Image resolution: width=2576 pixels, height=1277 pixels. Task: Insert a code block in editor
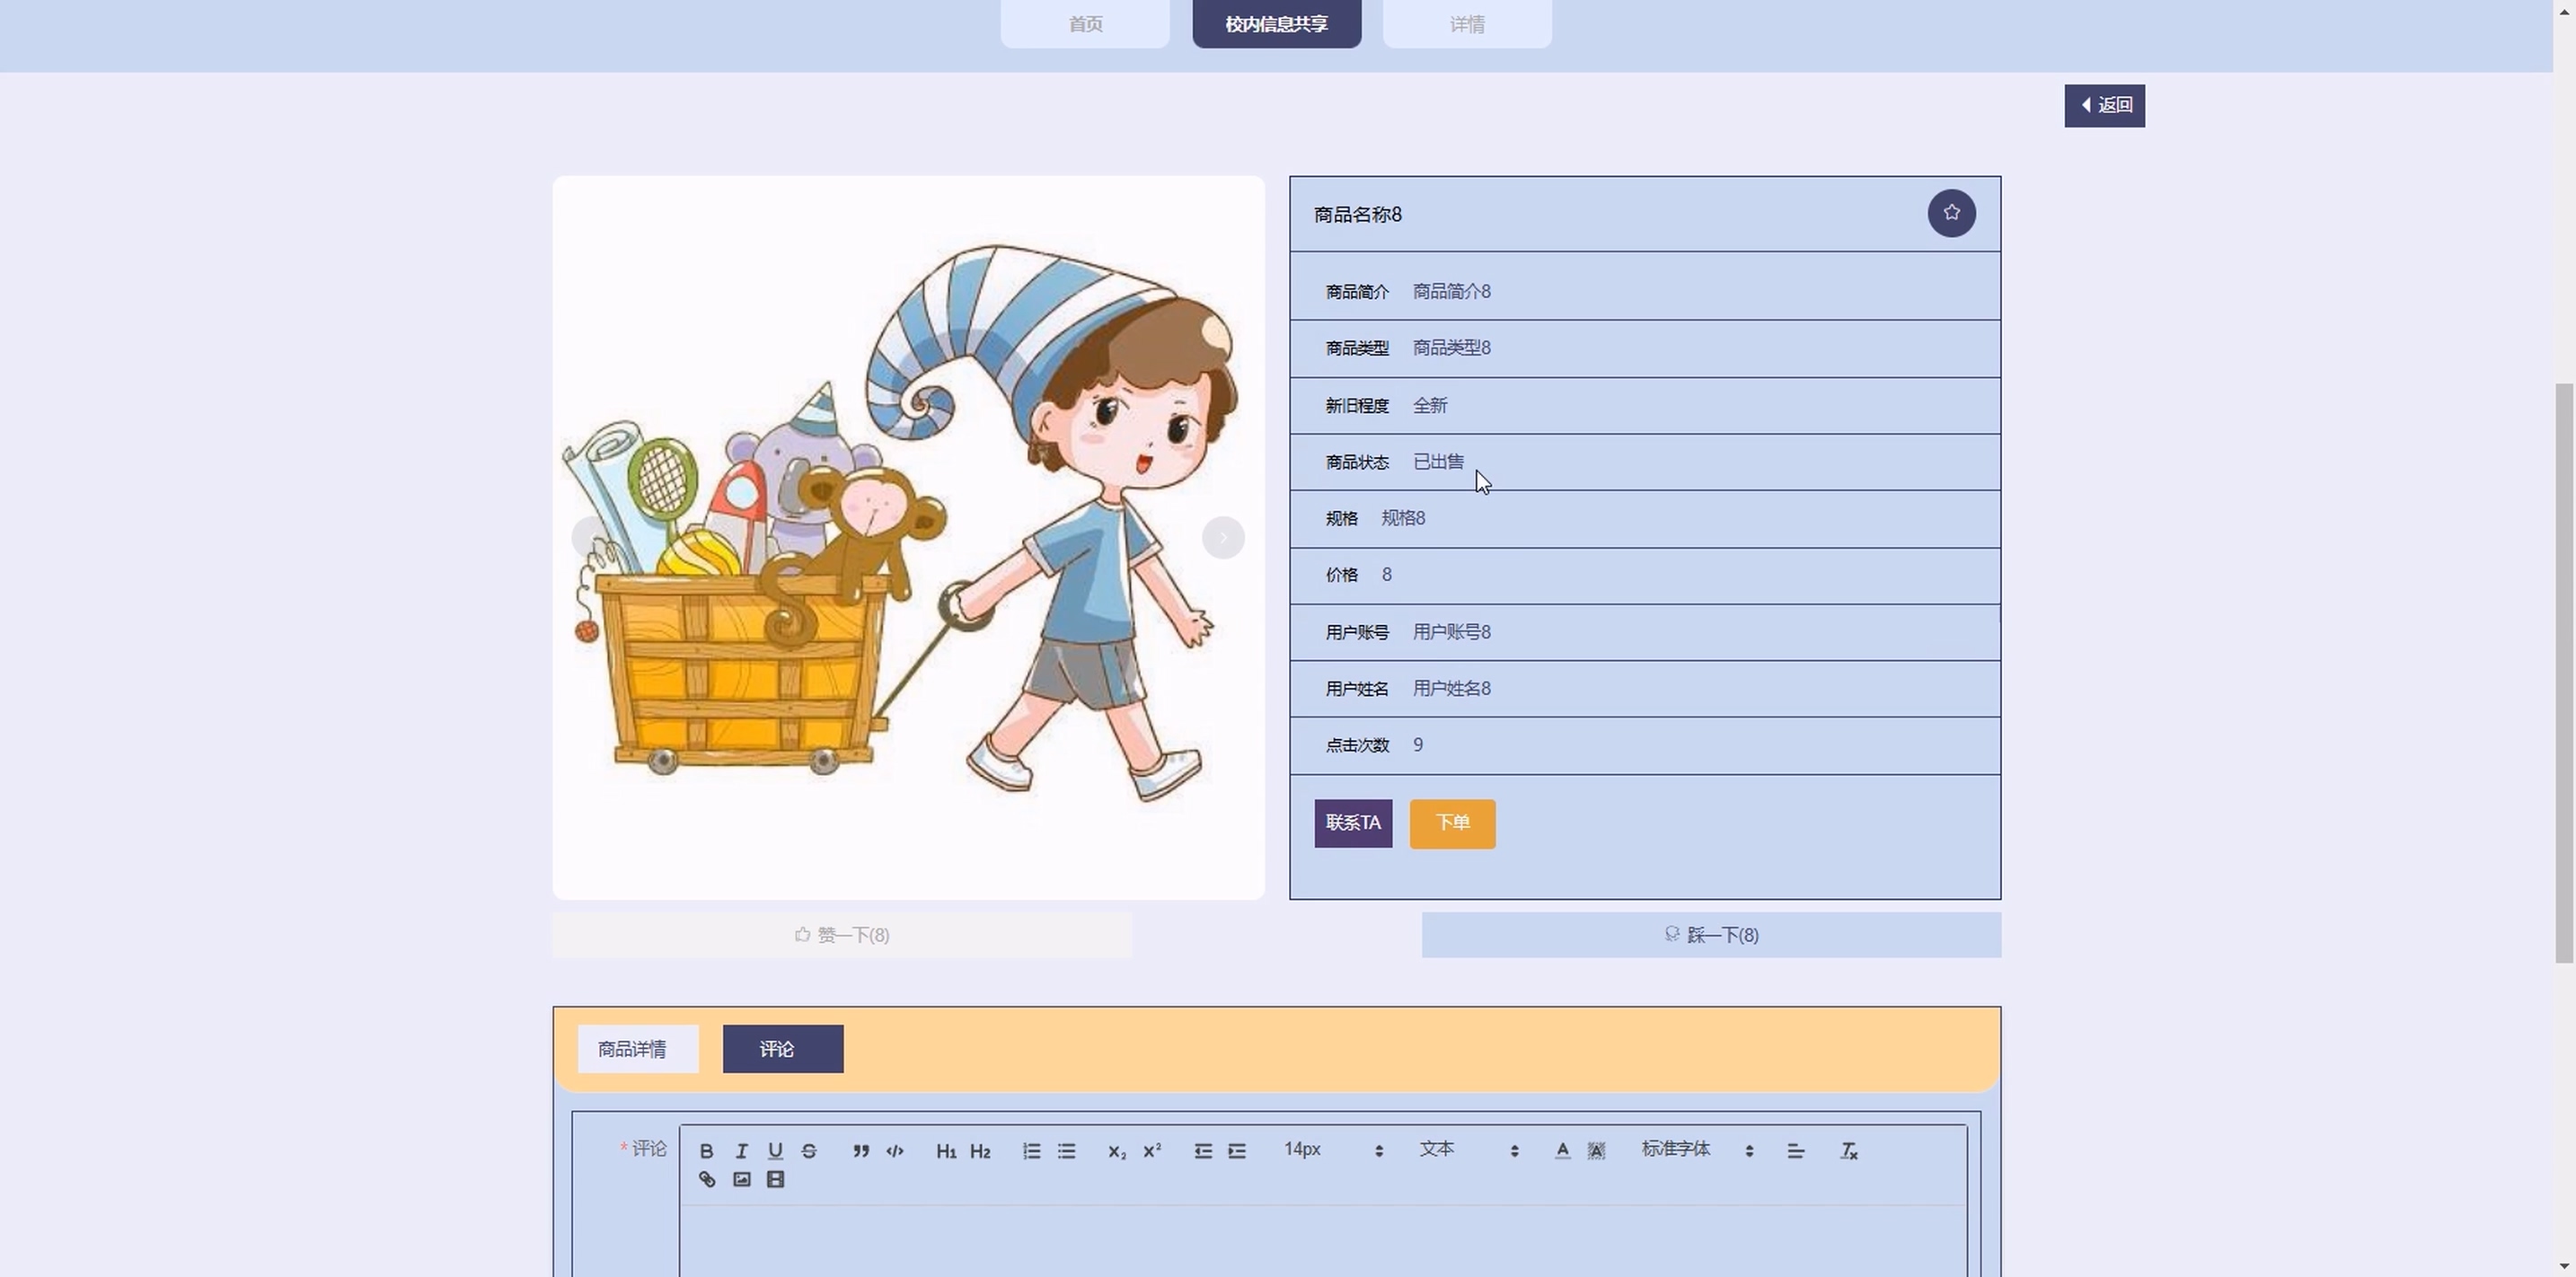tap(895, 1151)
